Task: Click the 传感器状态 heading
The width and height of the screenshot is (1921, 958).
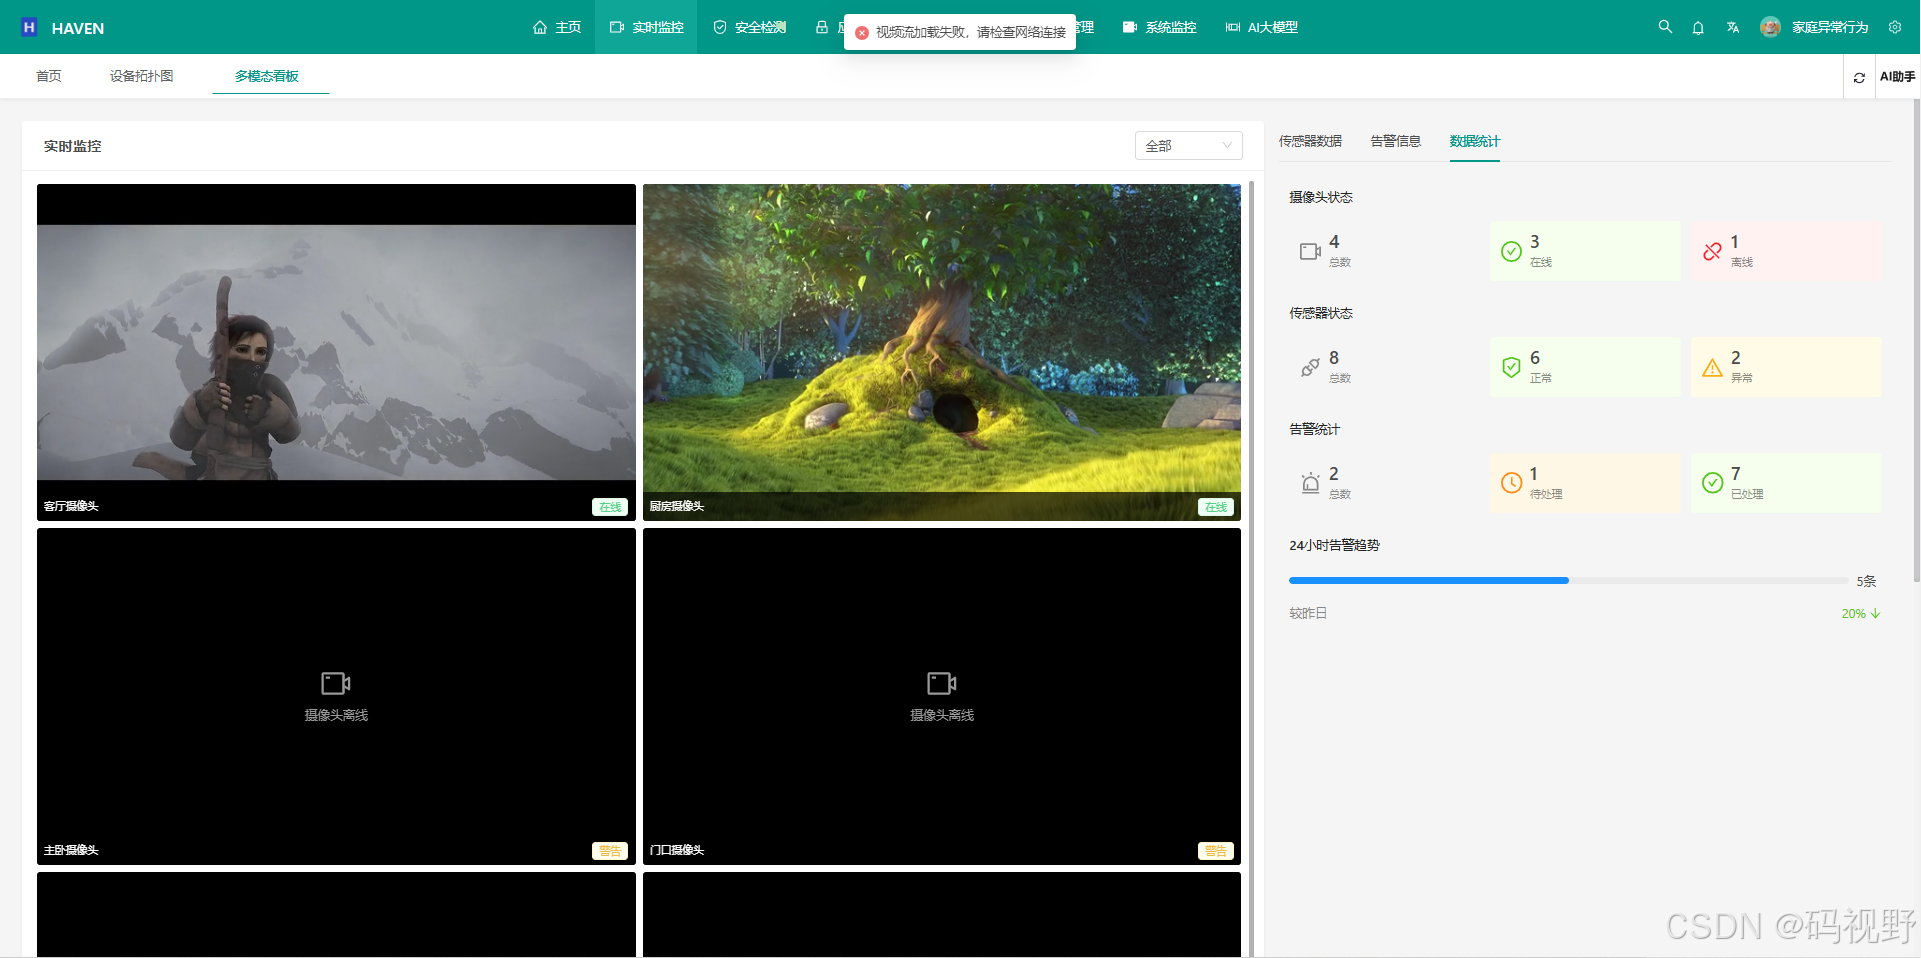Action: coord(1320,313)
